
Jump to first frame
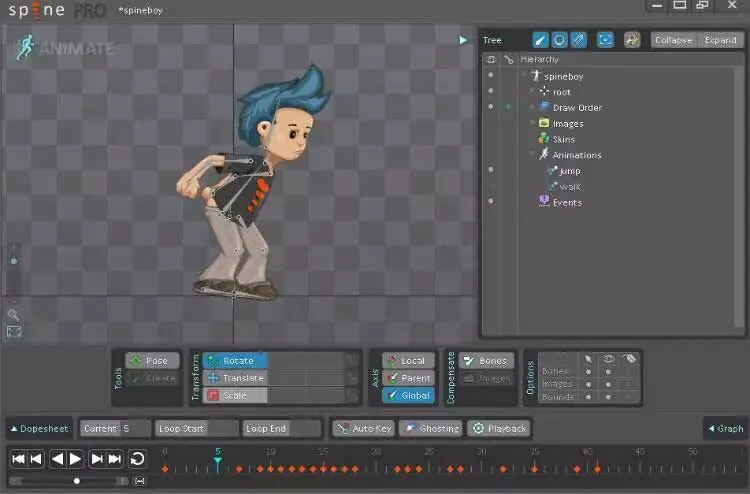pos(19,459)
